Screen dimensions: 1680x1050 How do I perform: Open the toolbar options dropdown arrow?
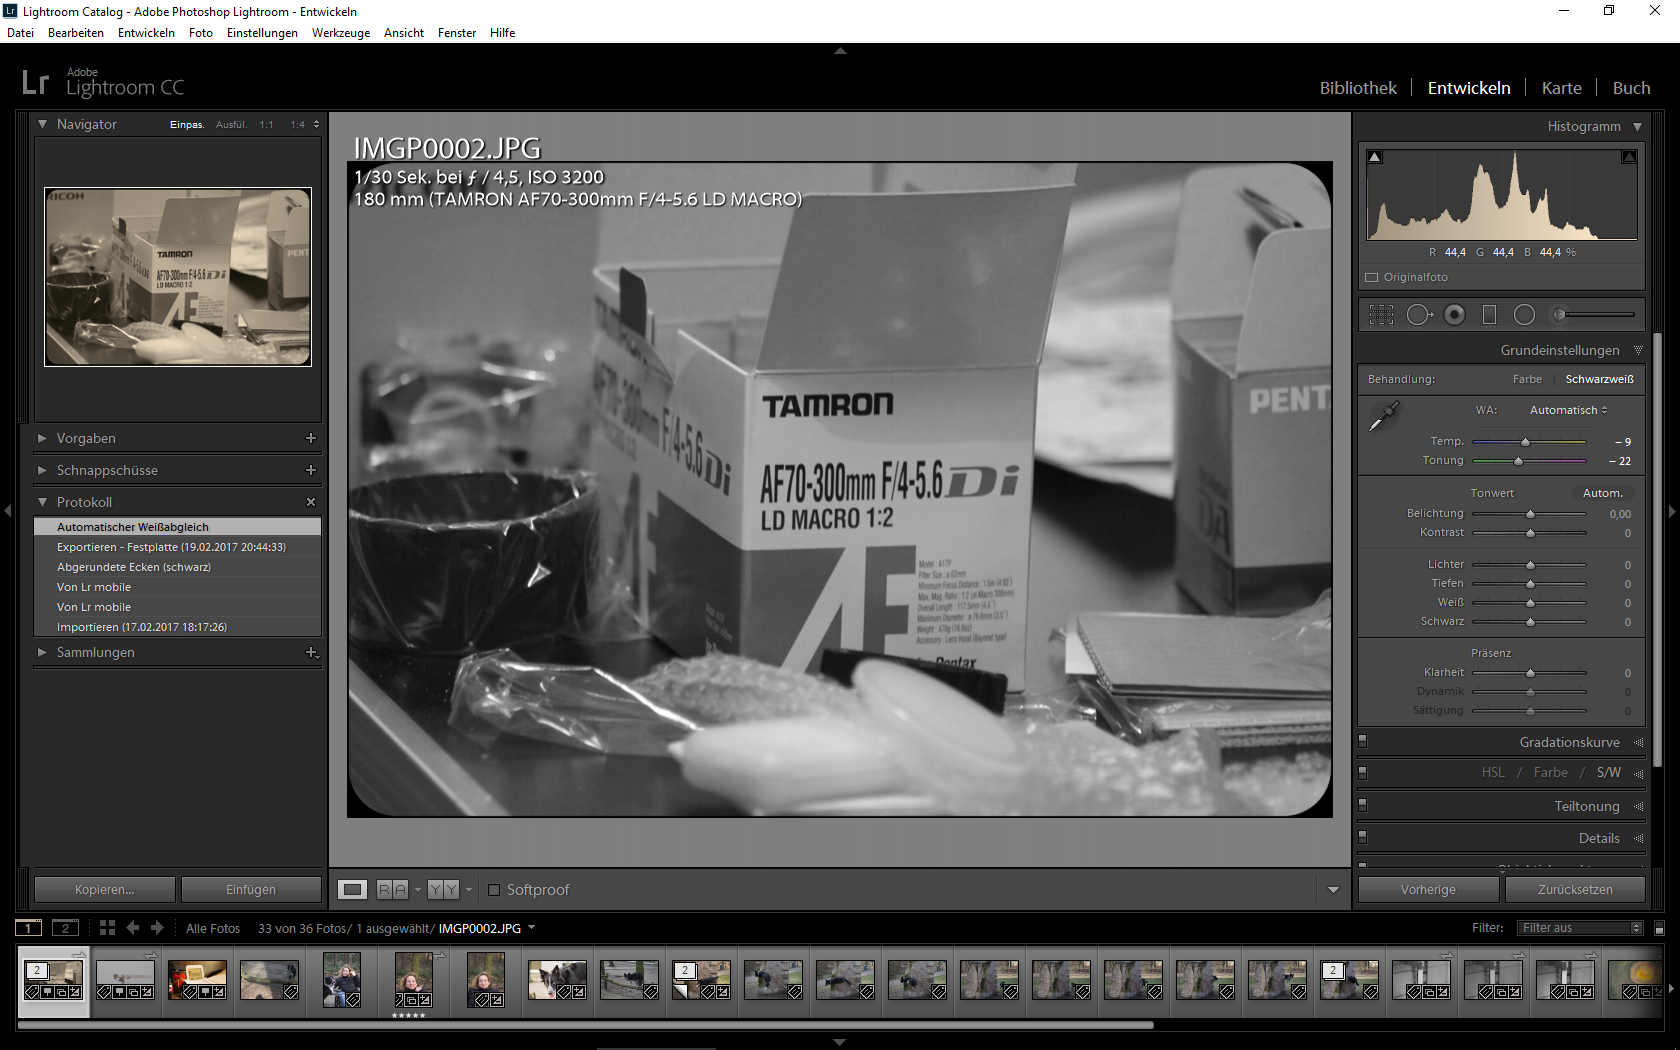point(1333,890)
